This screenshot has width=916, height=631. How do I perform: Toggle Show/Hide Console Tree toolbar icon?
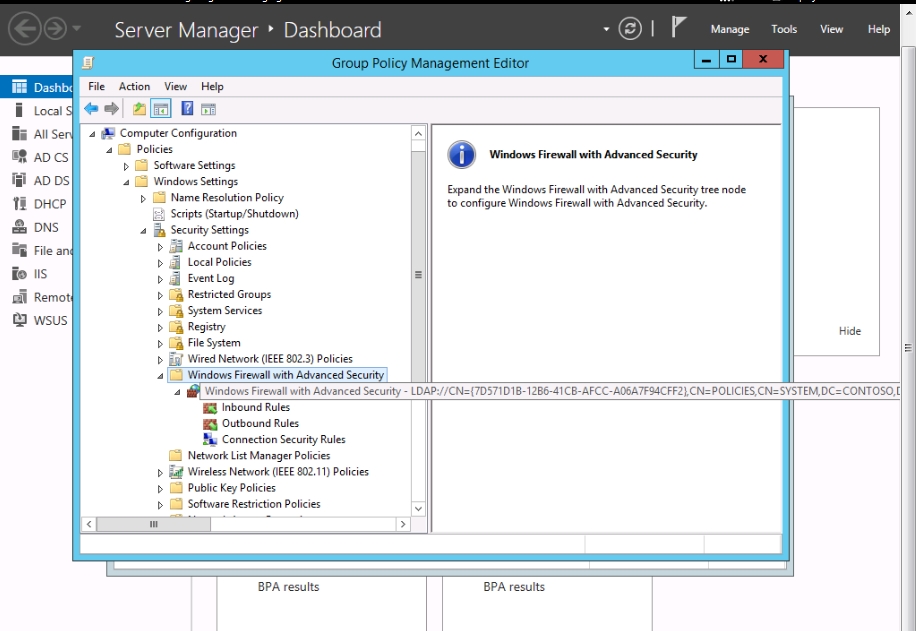[x=161, y=109]
